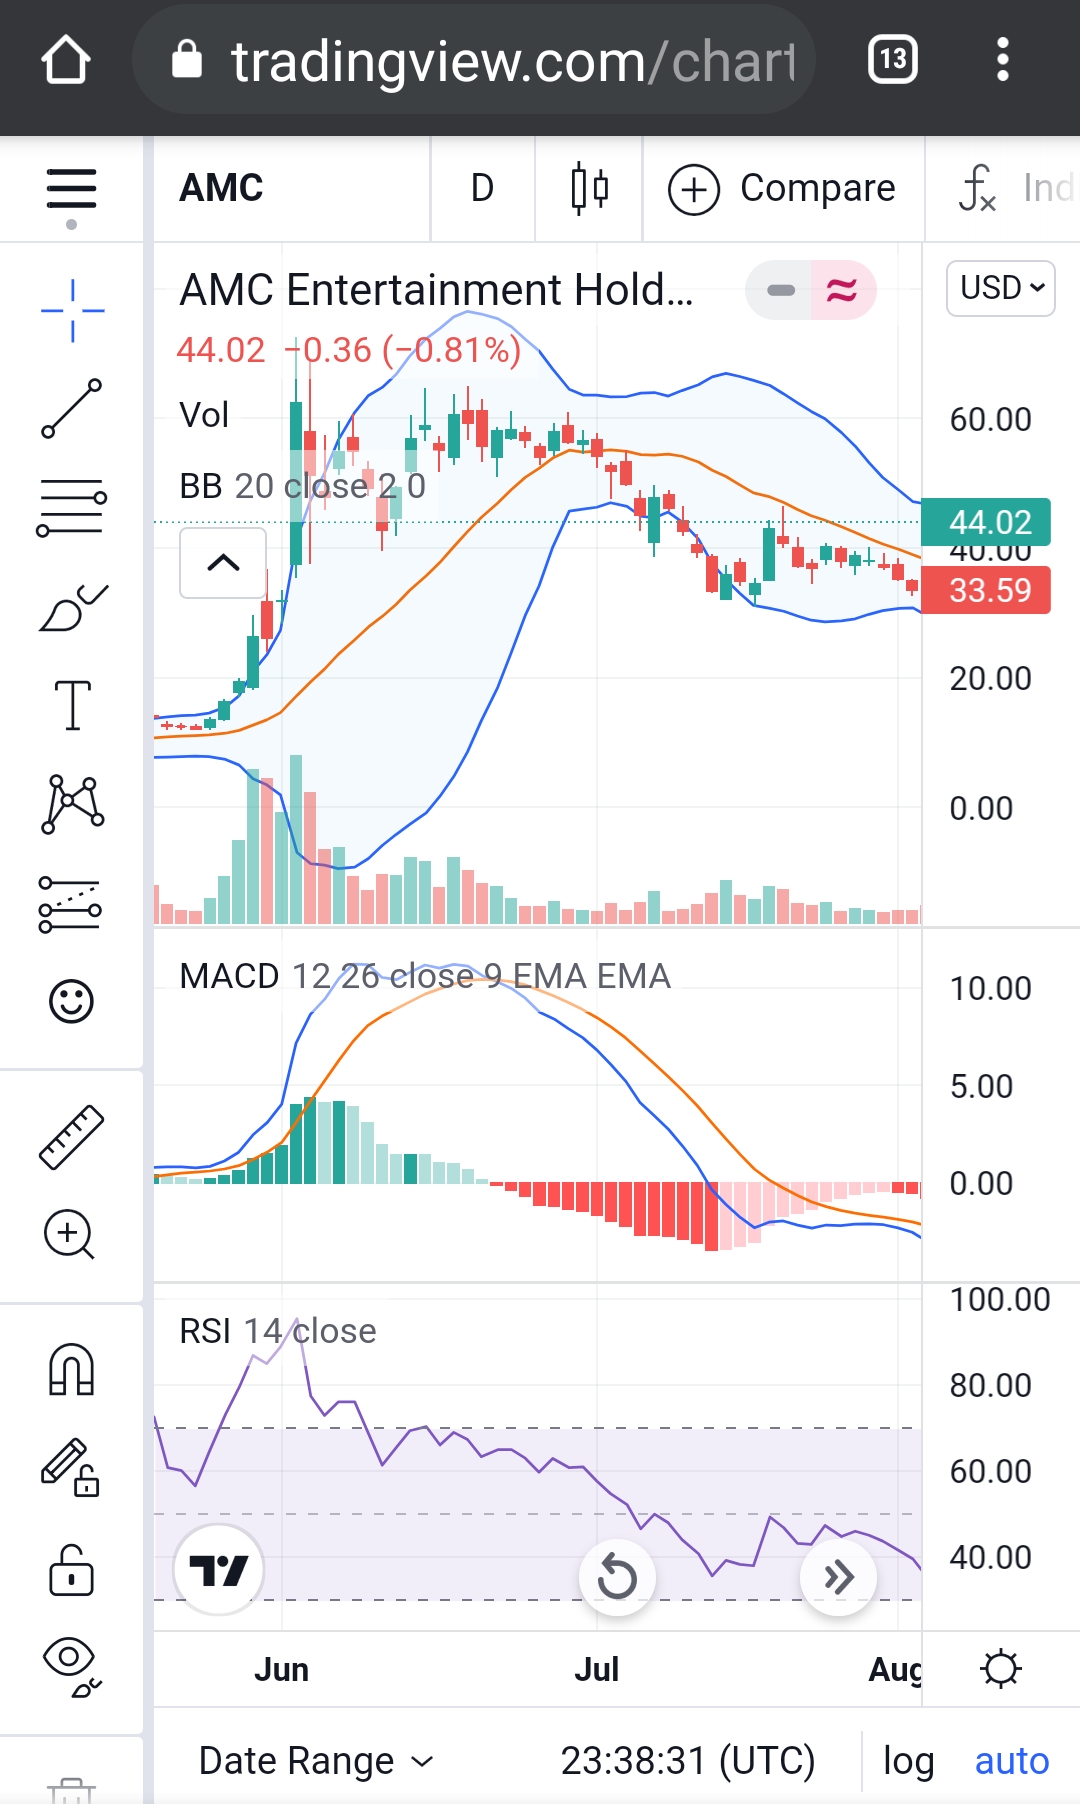Click the 44.02 green price label
The width and height of the screenshot is (1080, 1804).
coord(985,522)
